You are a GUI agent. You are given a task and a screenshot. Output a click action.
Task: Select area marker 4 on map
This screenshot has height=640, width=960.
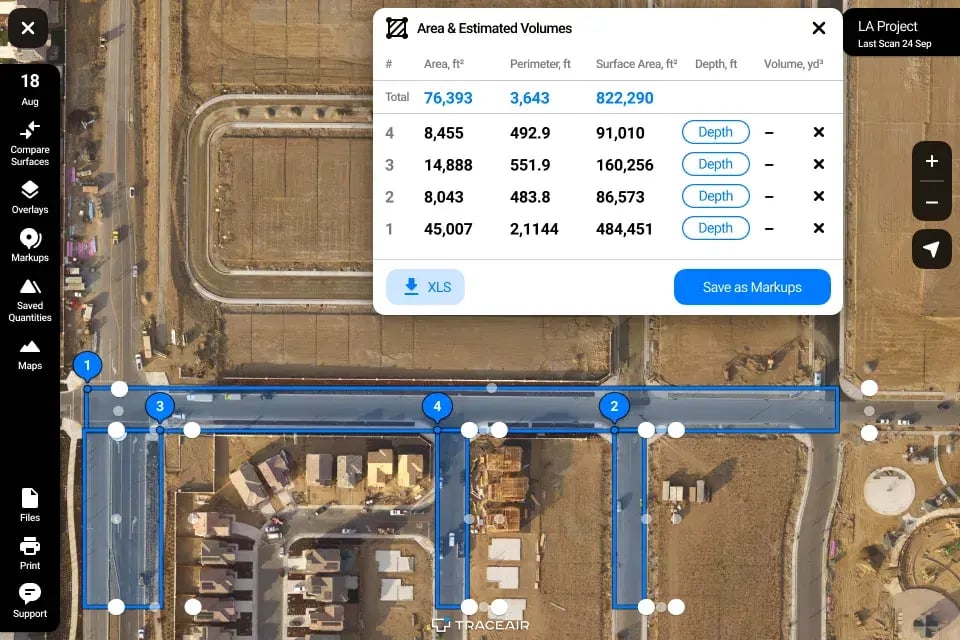[x=437, y=406]
